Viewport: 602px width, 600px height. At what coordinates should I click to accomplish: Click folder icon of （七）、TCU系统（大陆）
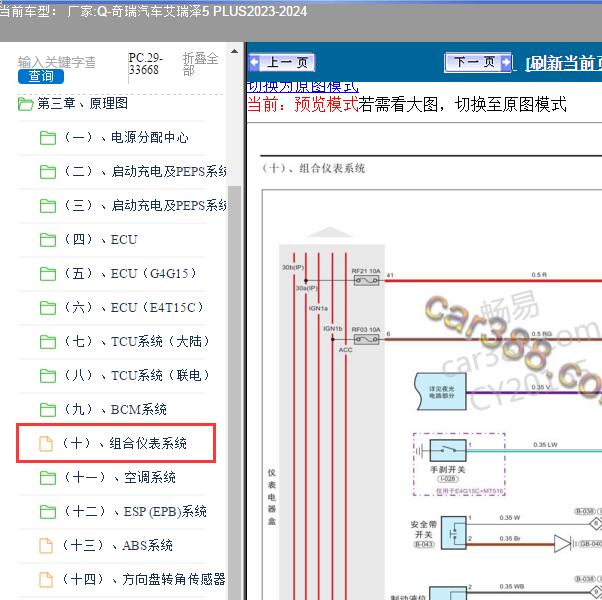tap(48, 342)
